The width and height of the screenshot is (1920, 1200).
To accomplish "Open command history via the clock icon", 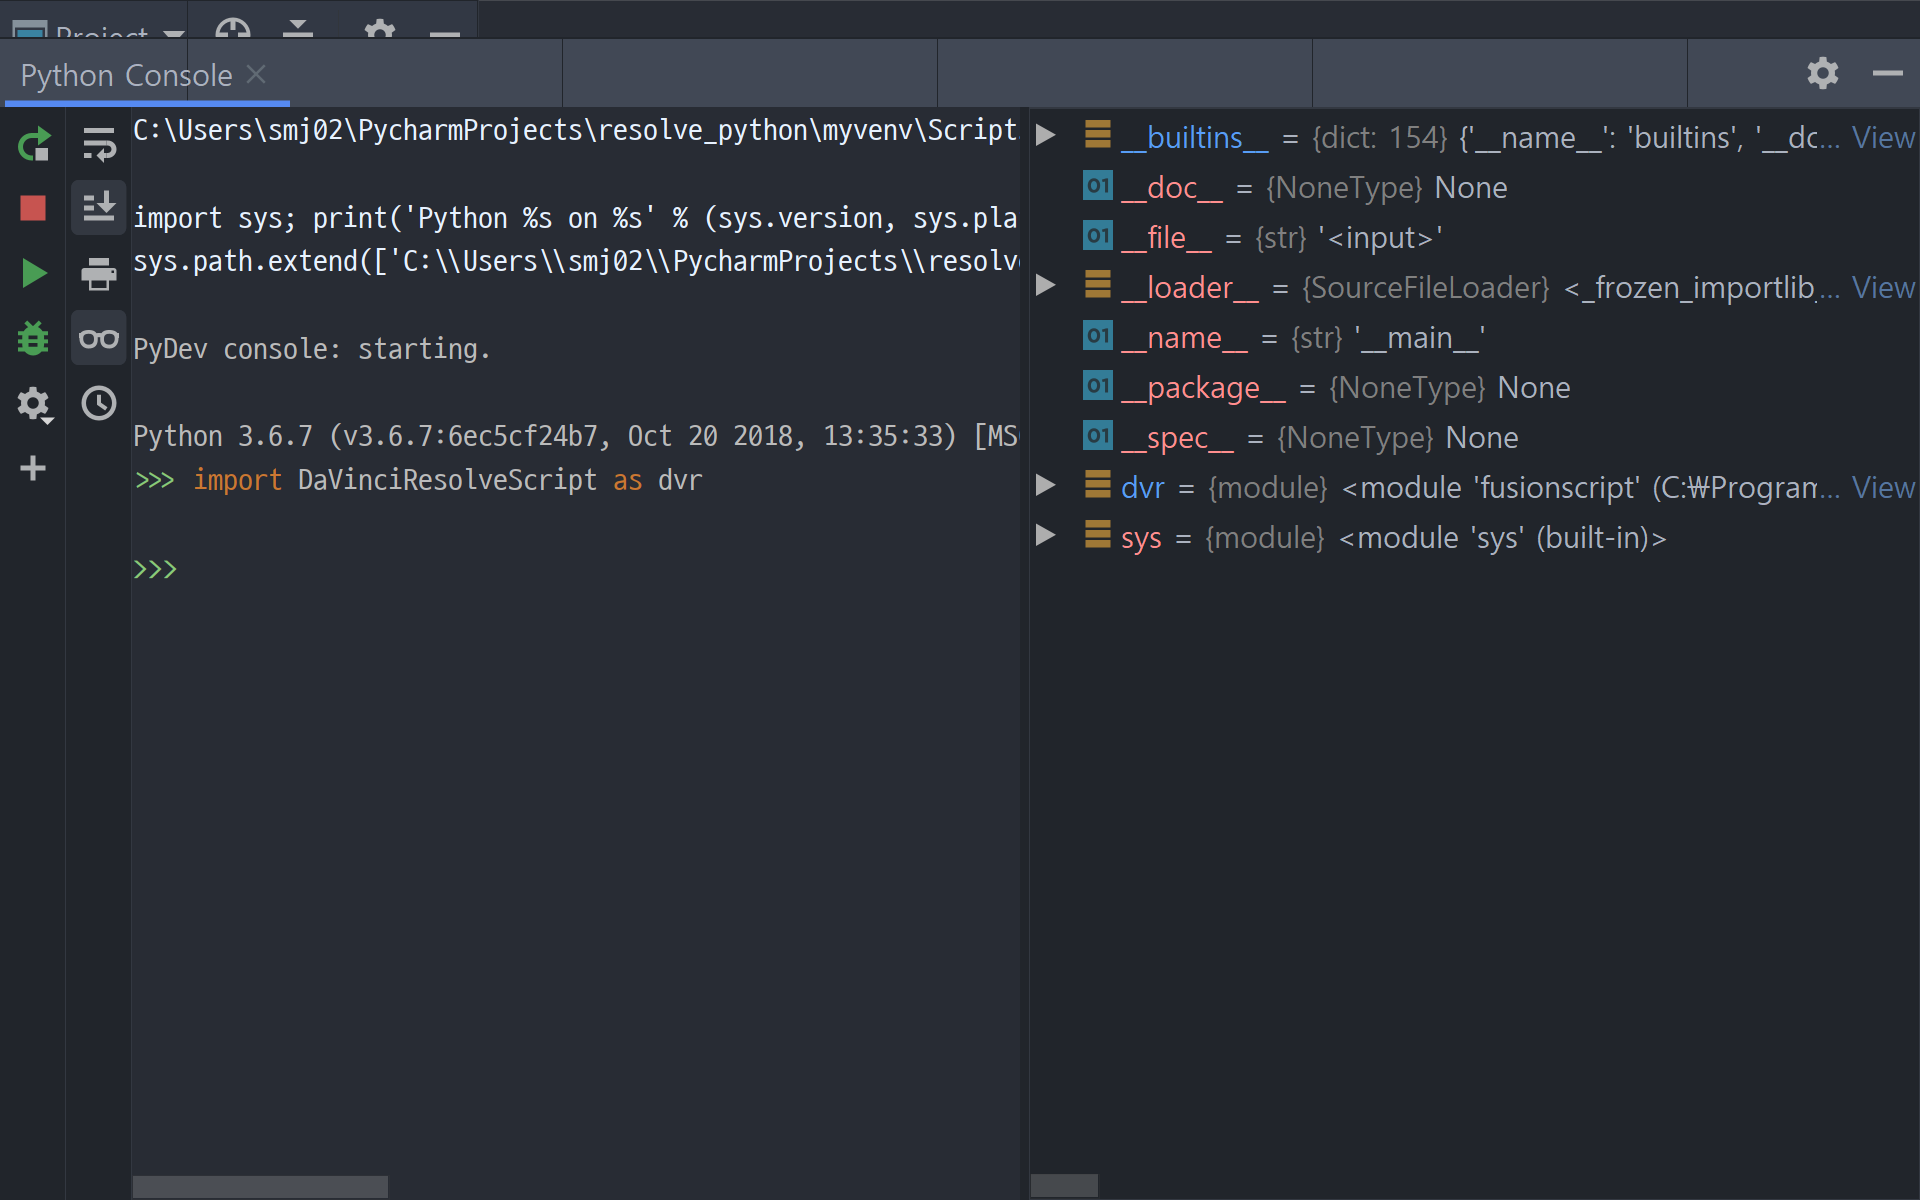I will [98, 403].
